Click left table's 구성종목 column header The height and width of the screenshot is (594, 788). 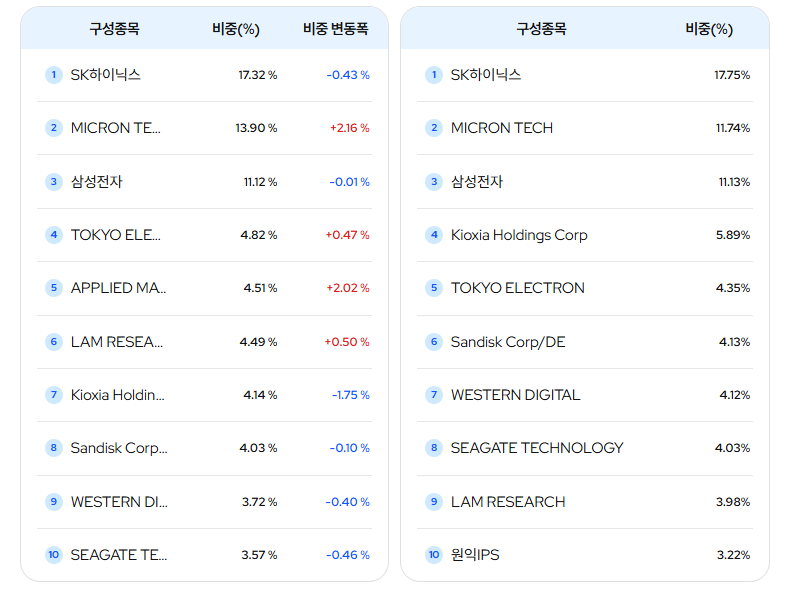point(114,29)
